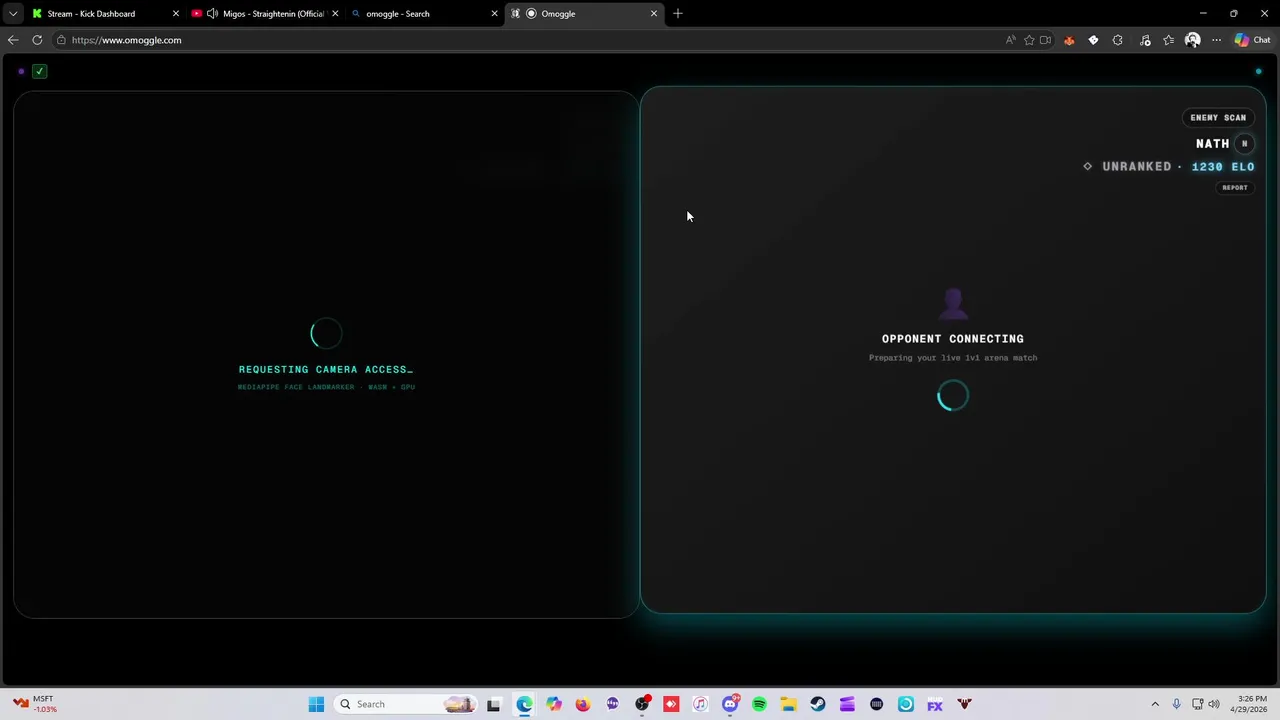Open Task View on the taskbar
This screenshot has width=1280, height=720.
tap(493, 704)
